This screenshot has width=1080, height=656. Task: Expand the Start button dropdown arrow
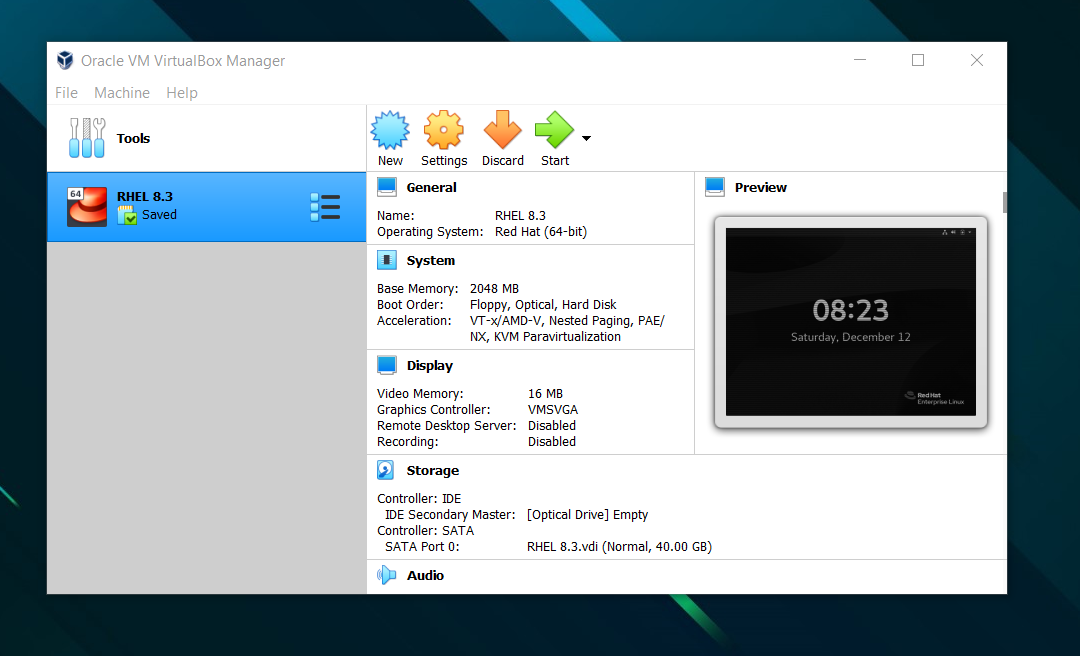[586, 139]
